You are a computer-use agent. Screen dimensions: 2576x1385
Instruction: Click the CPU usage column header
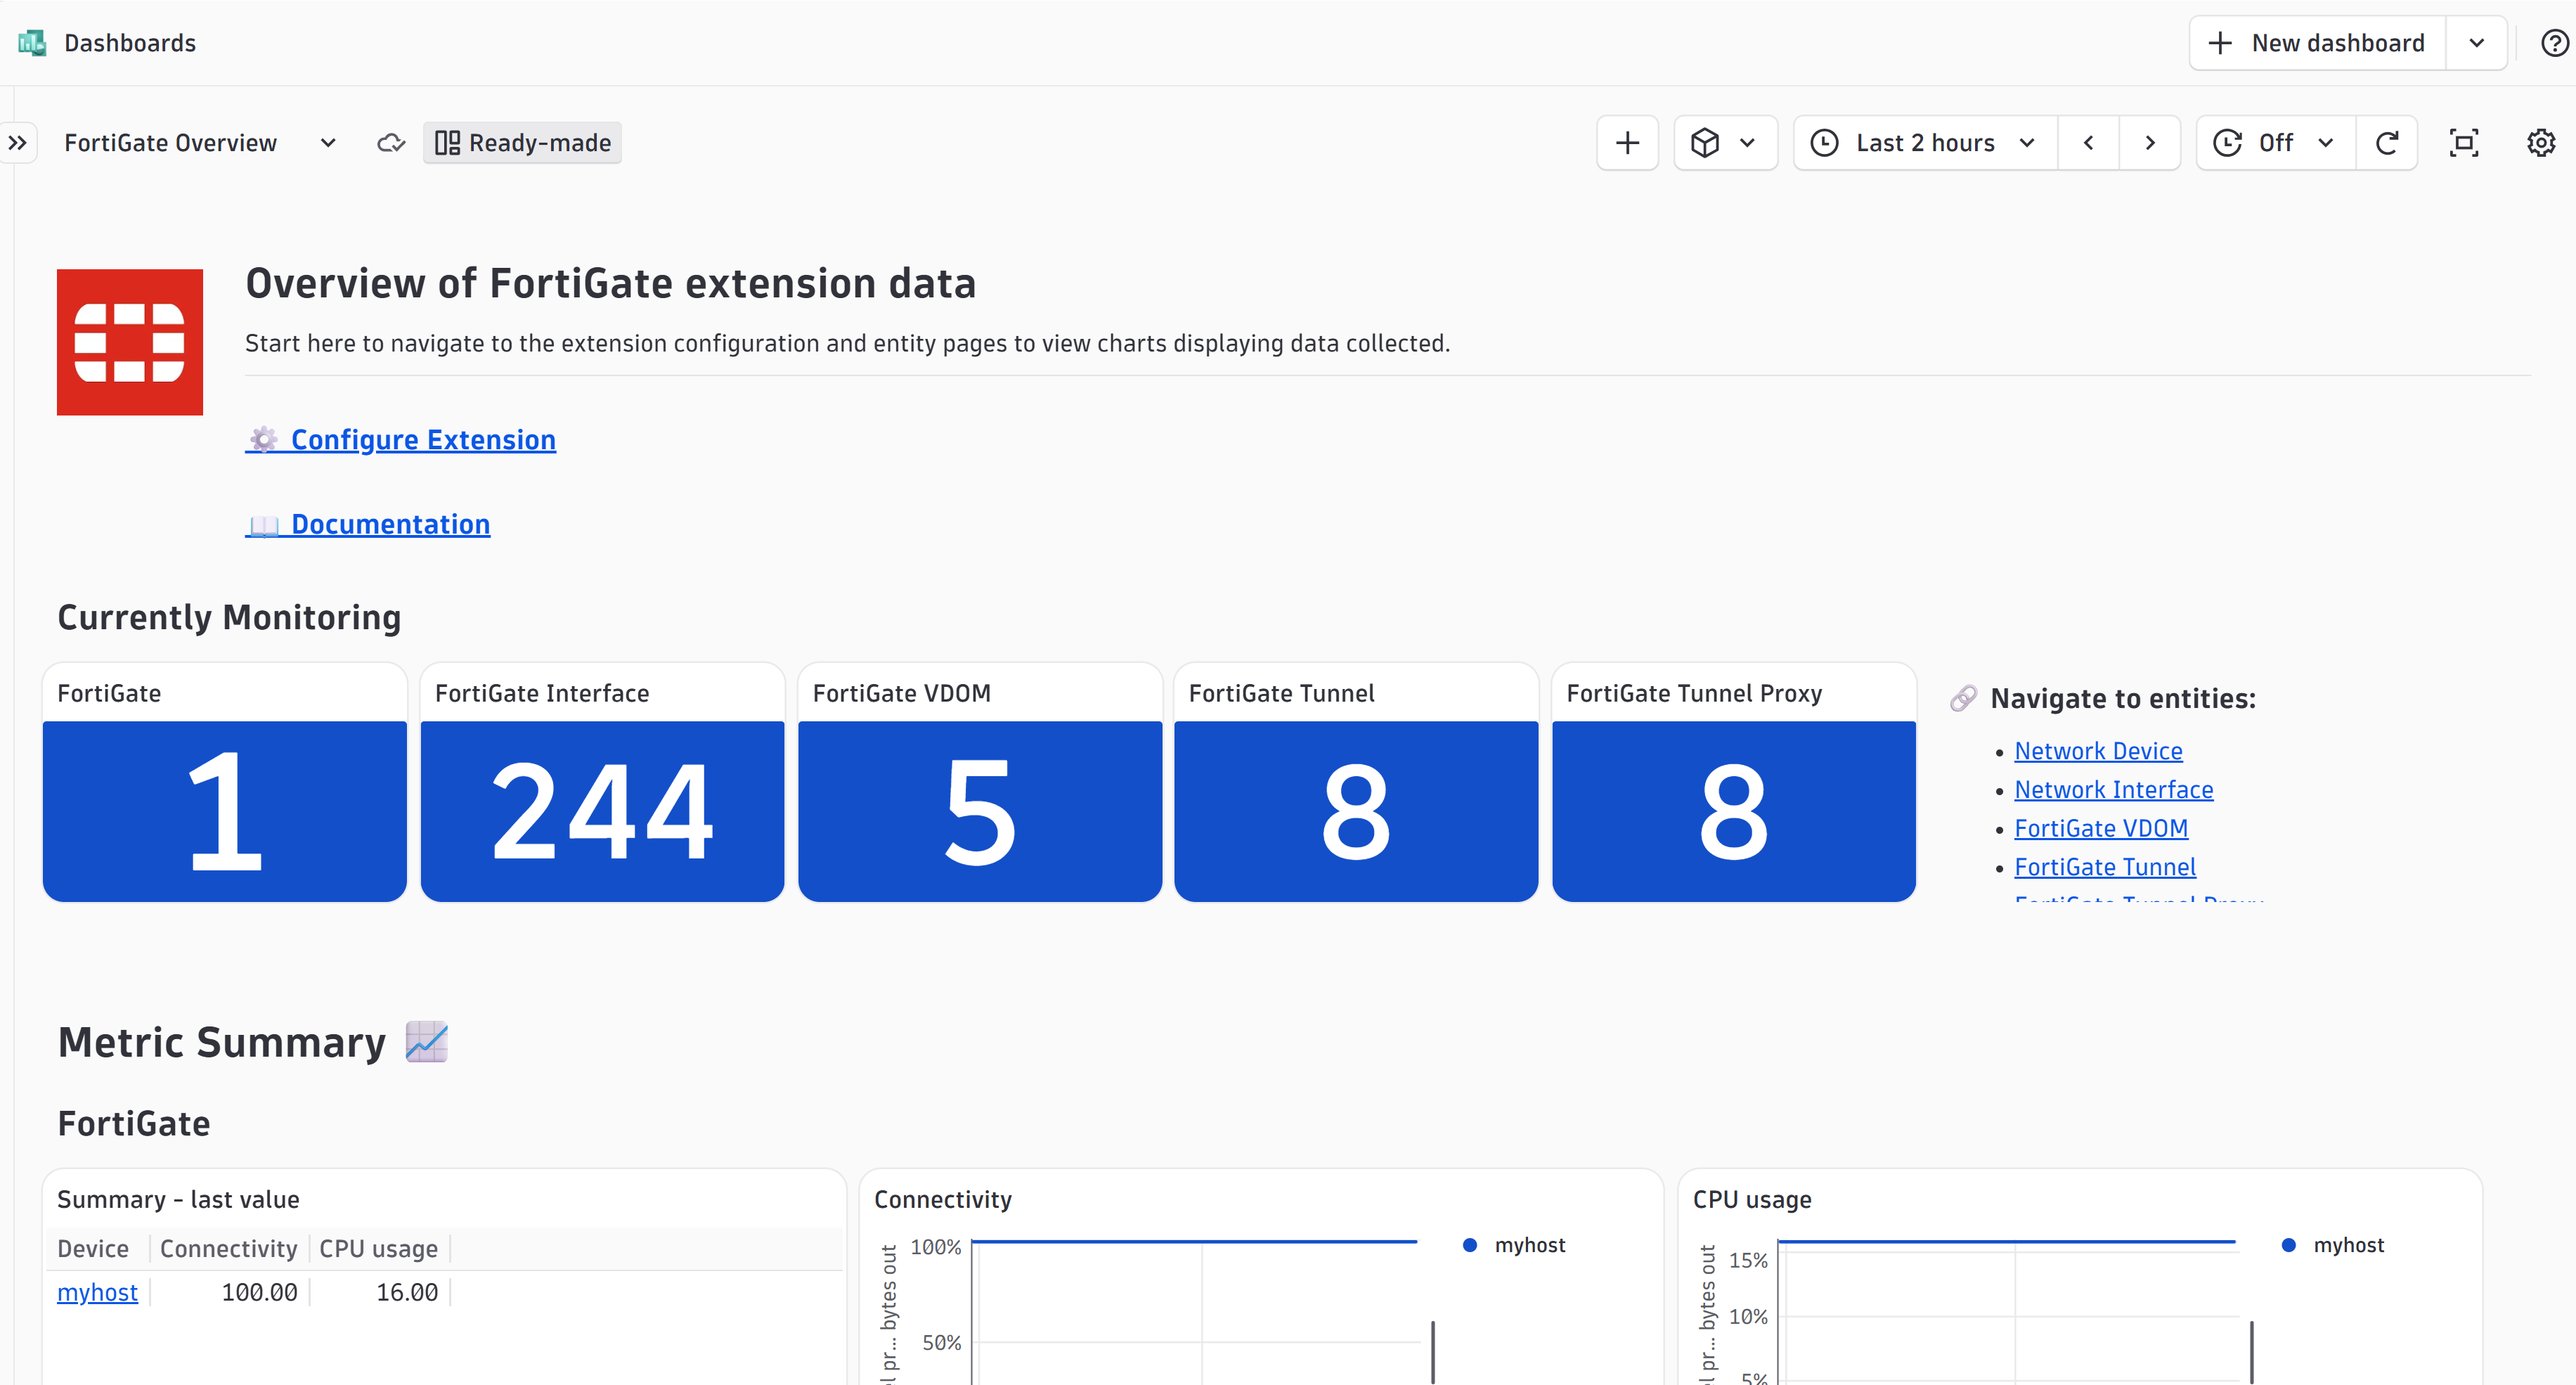coord(378,1248)
